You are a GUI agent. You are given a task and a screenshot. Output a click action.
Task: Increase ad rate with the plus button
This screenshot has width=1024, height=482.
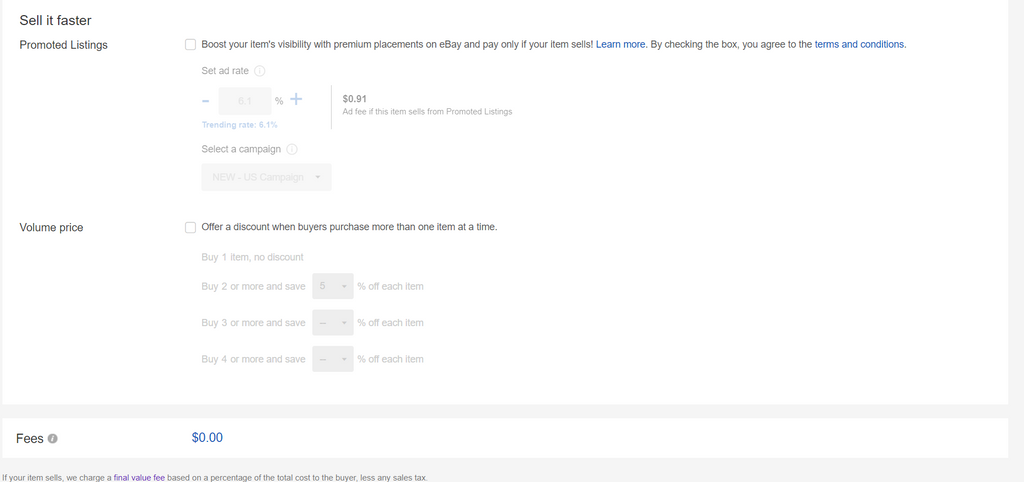296,99
